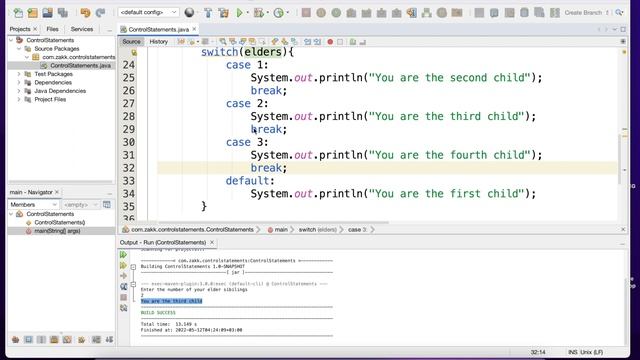Open the empty filter dropdown in Navigator
The image size is (640, 360).
click(81, 204)
